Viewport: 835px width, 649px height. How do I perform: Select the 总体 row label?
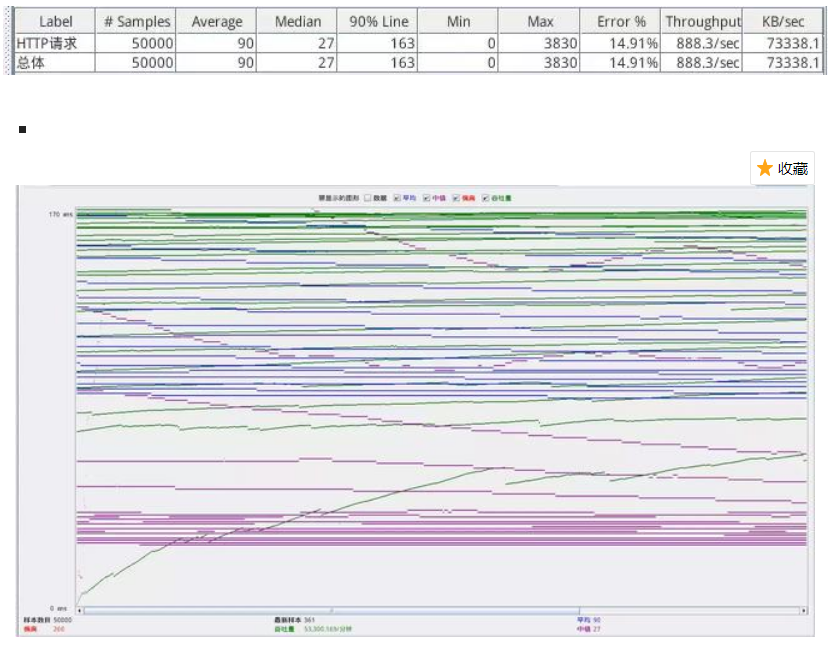click(31, 63)
